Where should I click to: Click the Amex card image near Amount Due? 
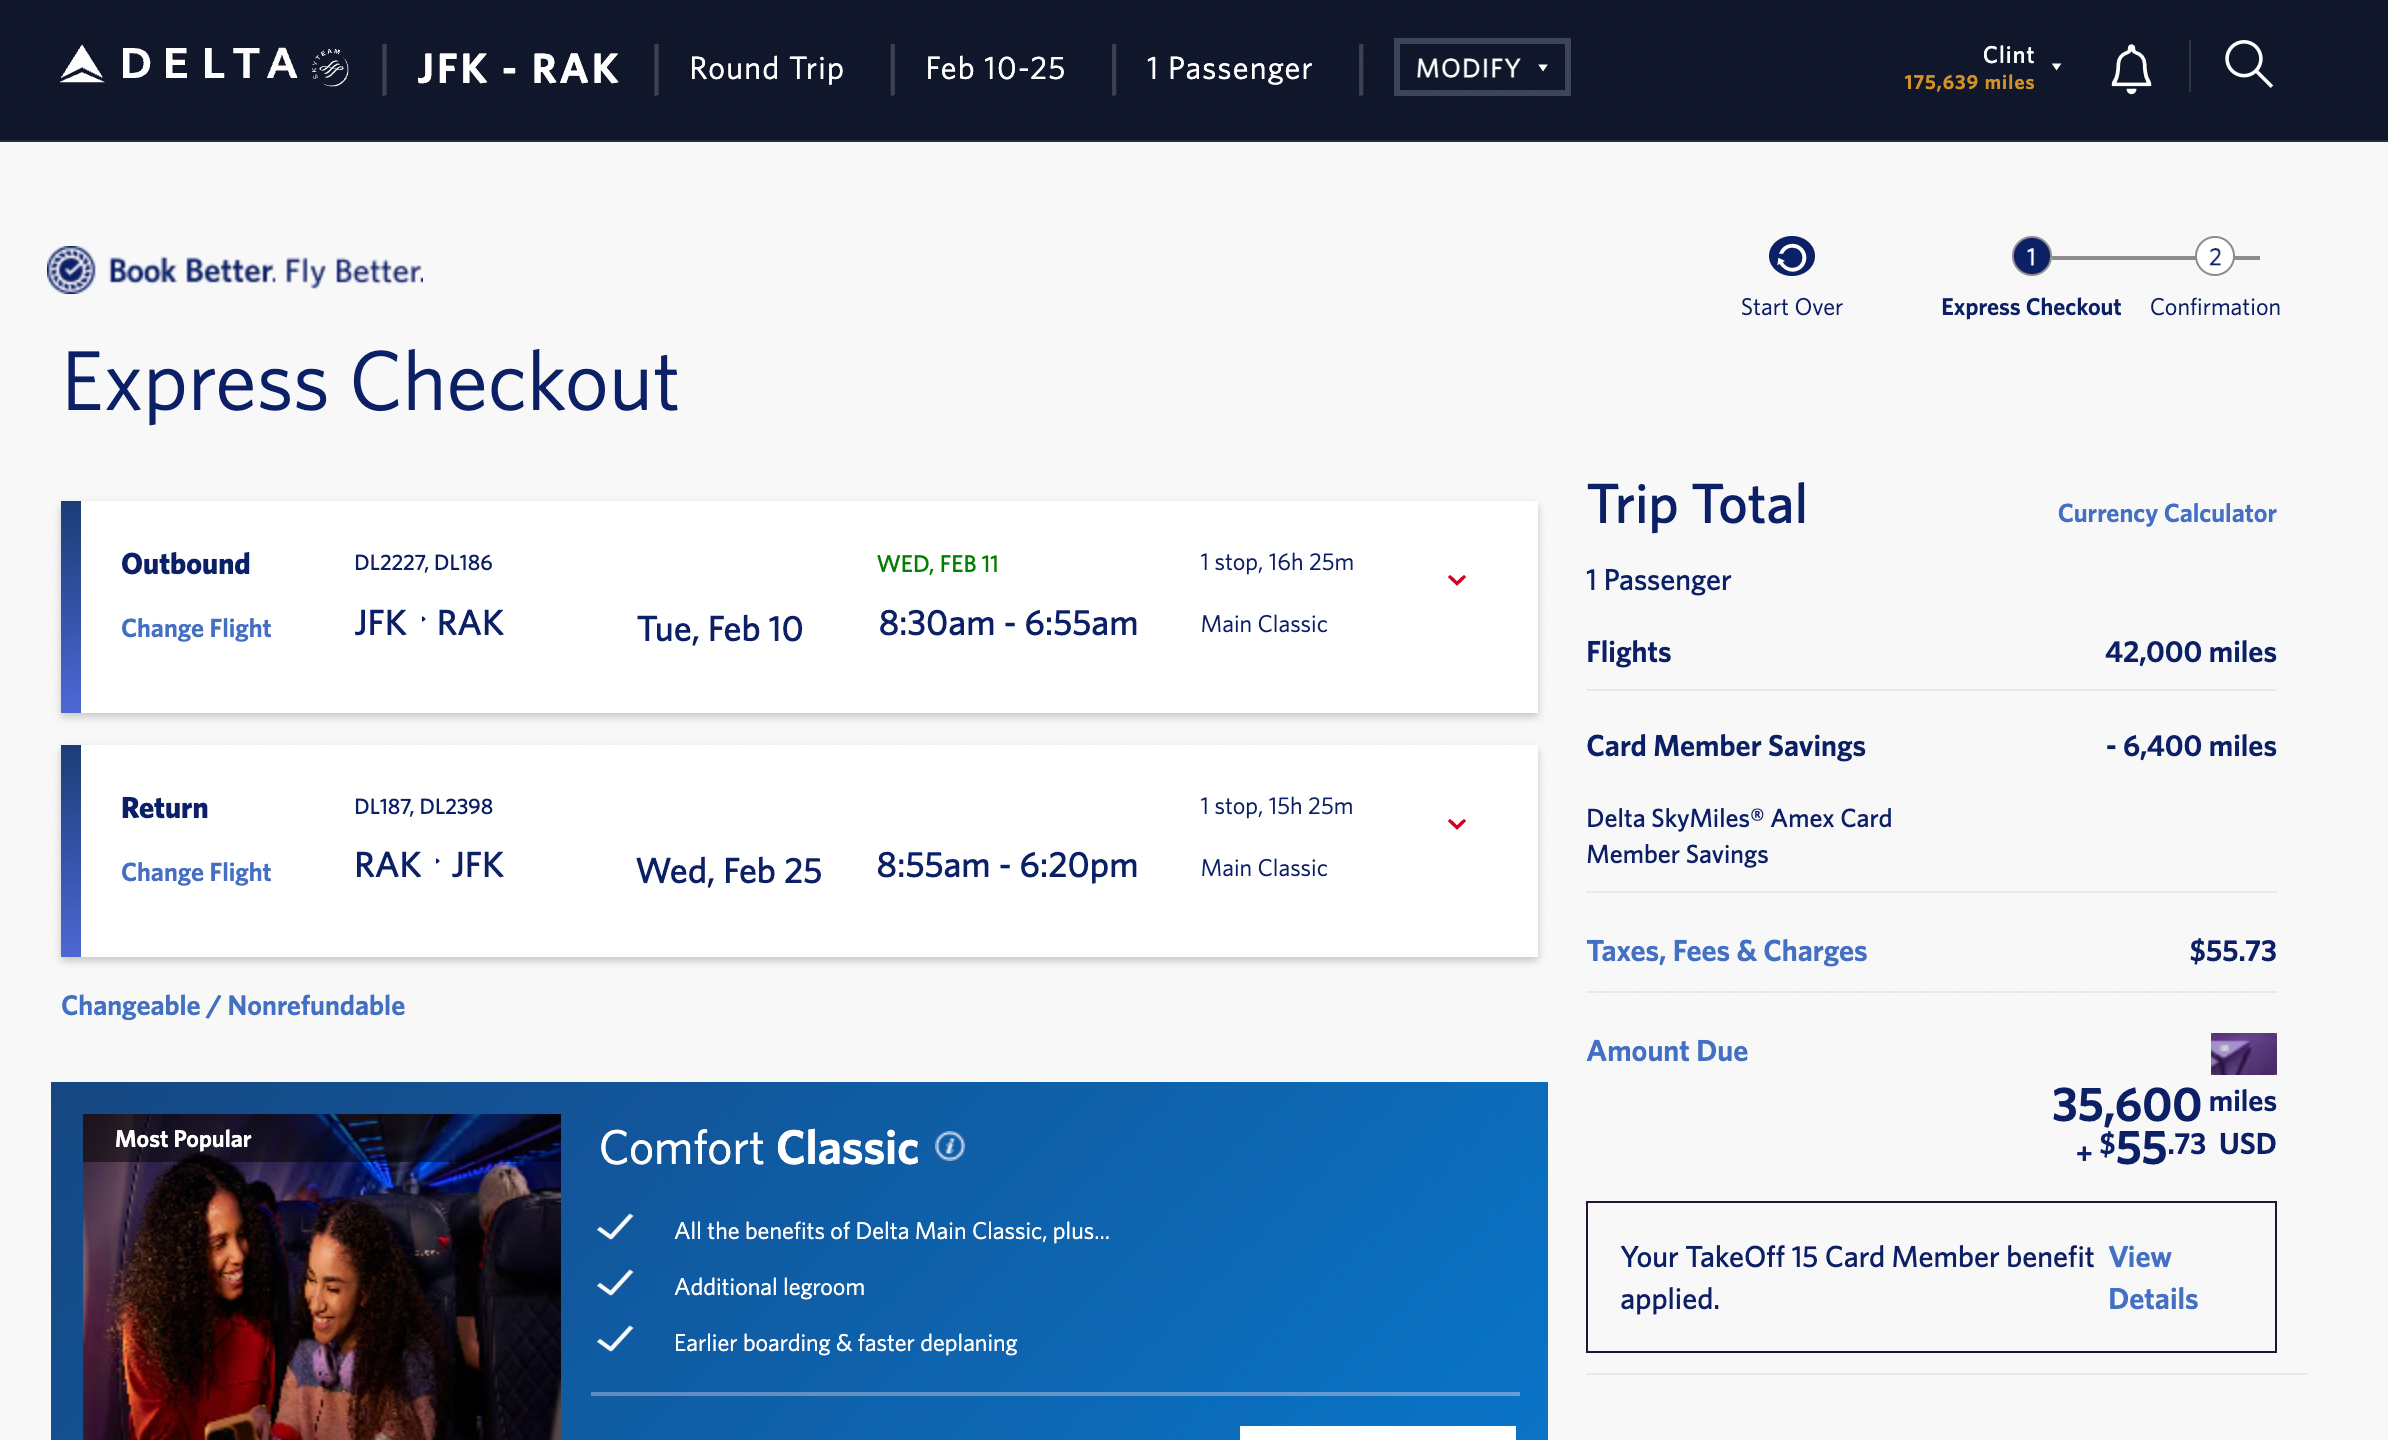click(x=2242, y=1053)
